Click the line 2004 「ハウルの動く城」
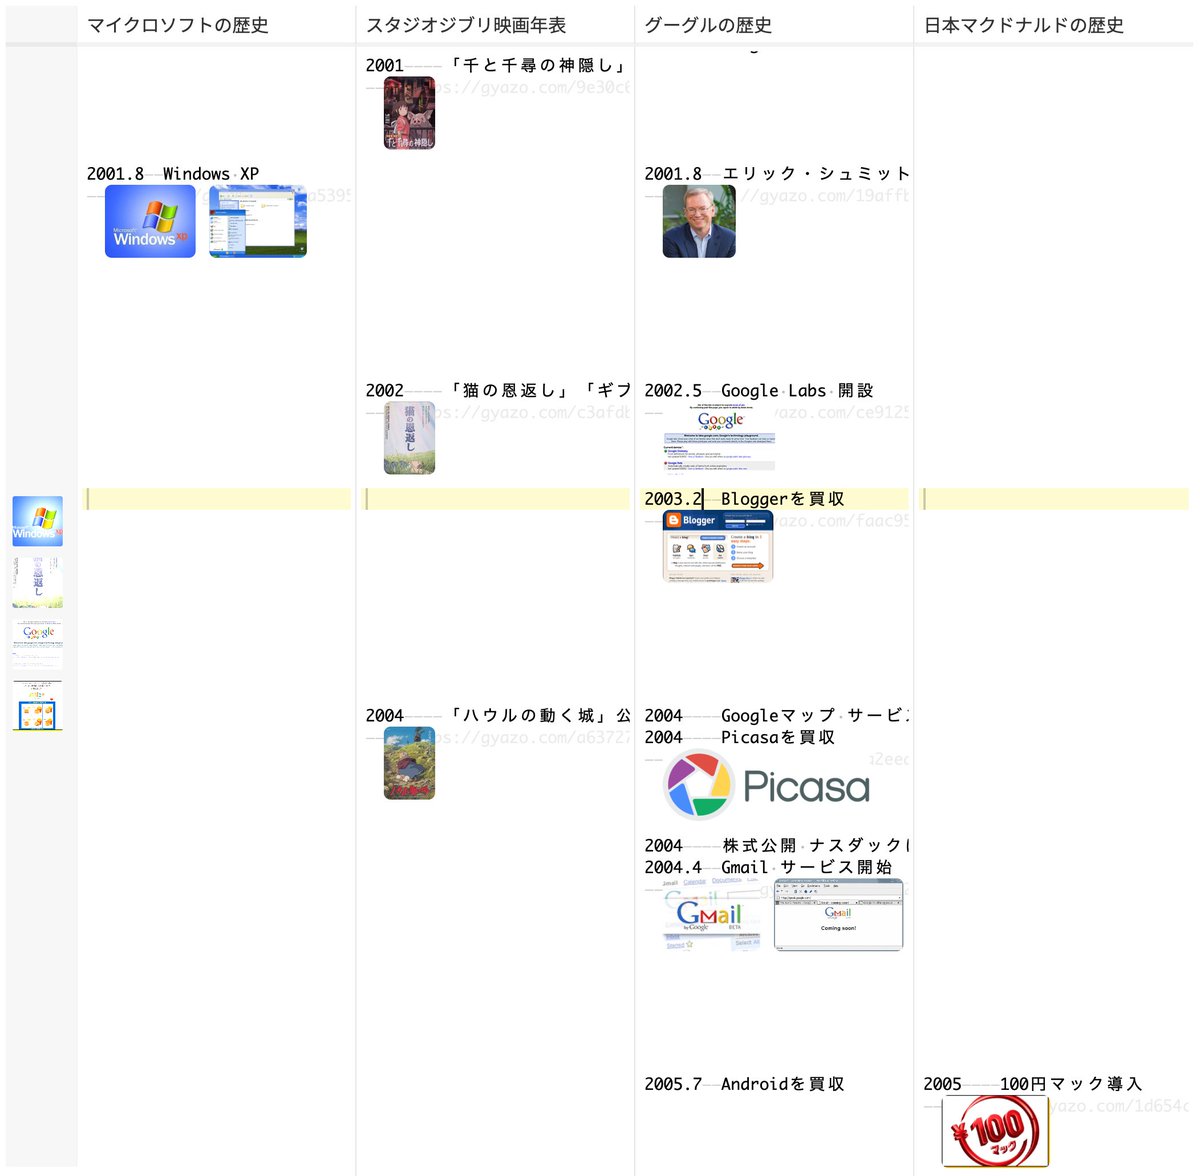The image size is (1200, 1176). coord(497,715)
